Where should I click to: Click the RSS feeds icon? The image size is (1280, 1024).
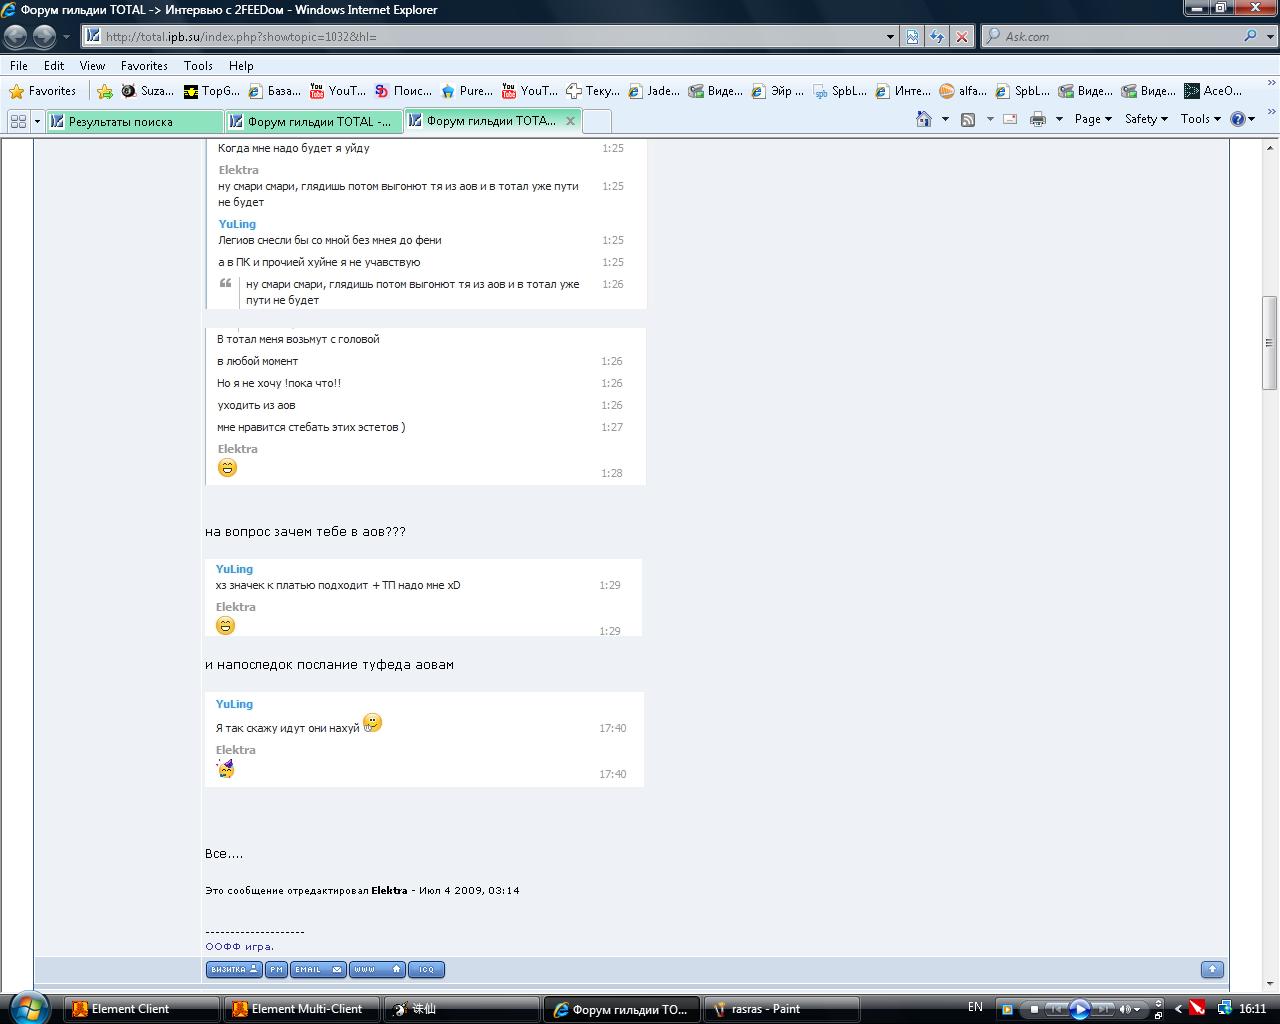click(x=968, y=119)
